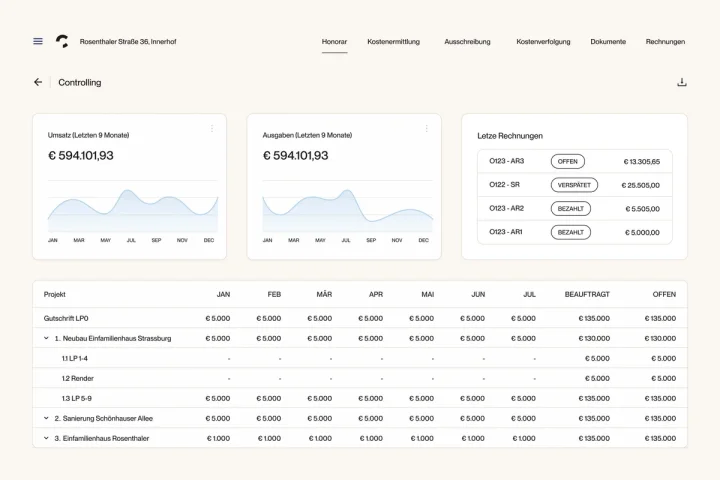Open the Ausgaben card three-dot menu
The width and height of the screenshot is (720, 480).
(x=427, y=129)
